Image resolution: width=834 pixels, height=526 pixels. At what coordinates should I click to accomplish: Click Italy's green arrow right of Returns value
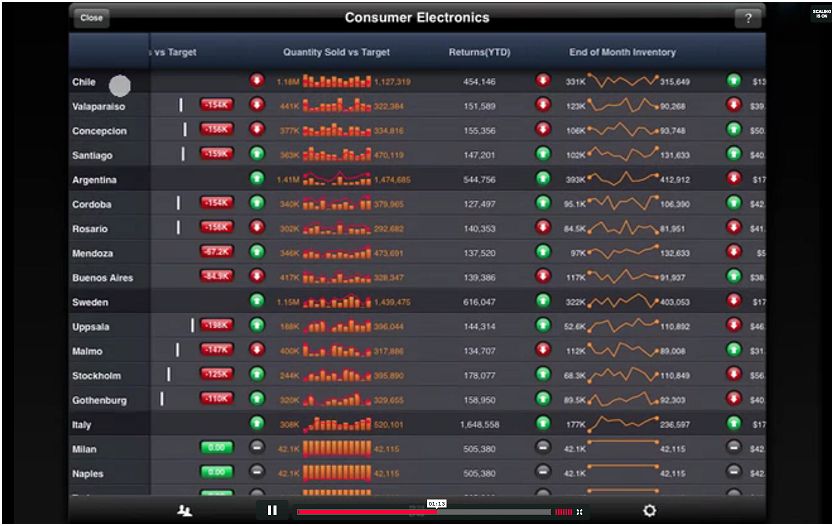click(x=543, y=423)
